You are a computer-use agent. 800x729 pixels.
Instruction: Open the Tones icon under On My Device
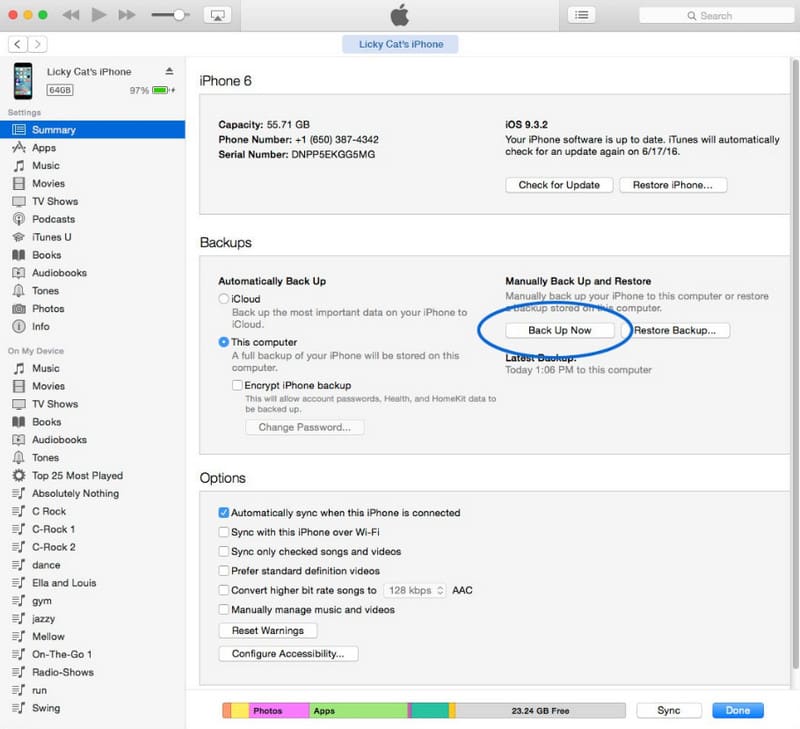[19, 458]
